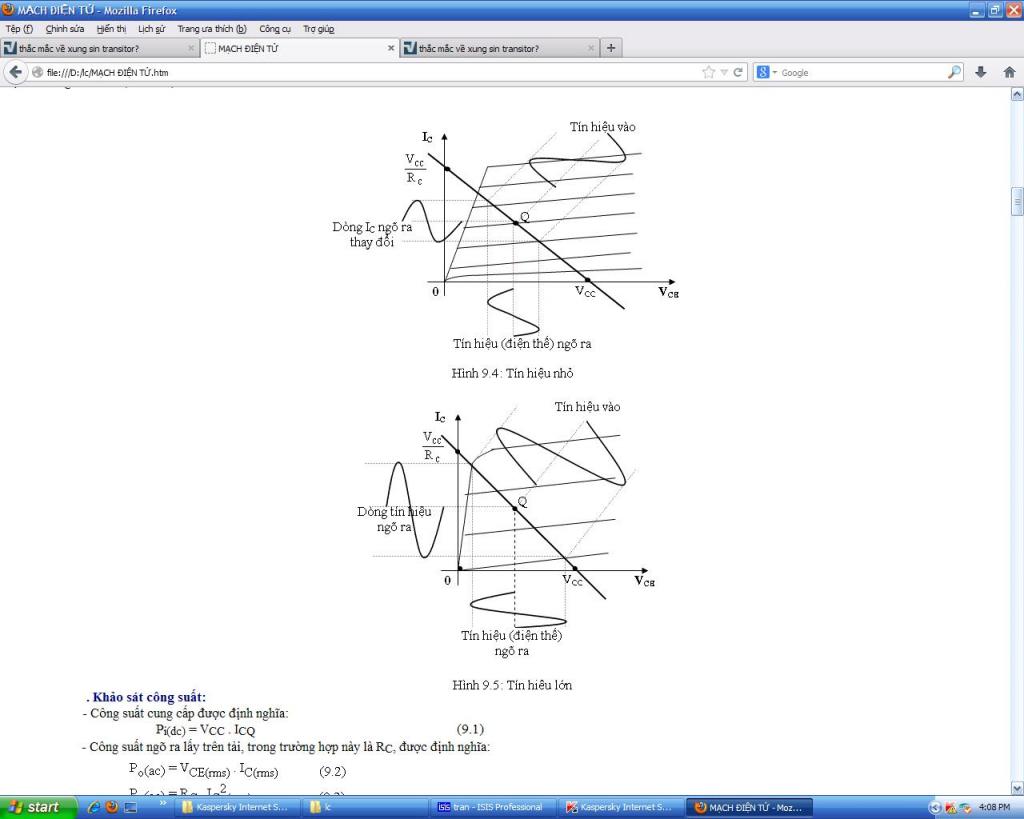Click the system clock 4:08 PM
The width and height of the screenshot is (1024, 819).
tap(995, 808)
